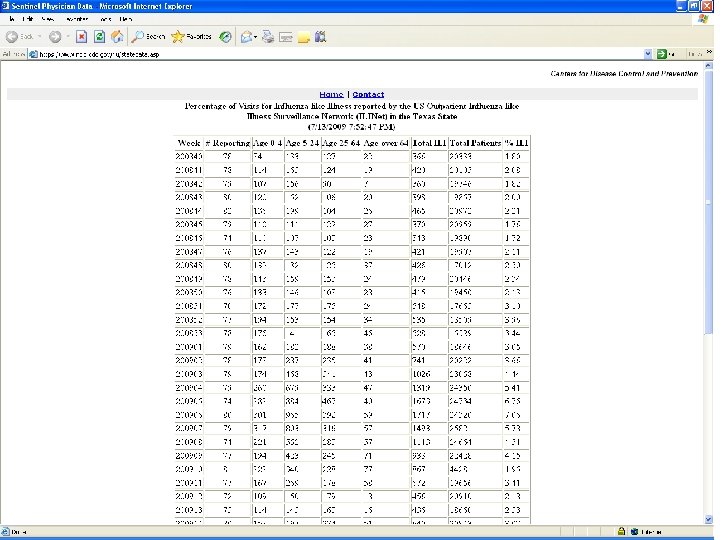Open the View menu
Image resolution: width=720 pixels, height=540 pixels.
coord(48,19)
